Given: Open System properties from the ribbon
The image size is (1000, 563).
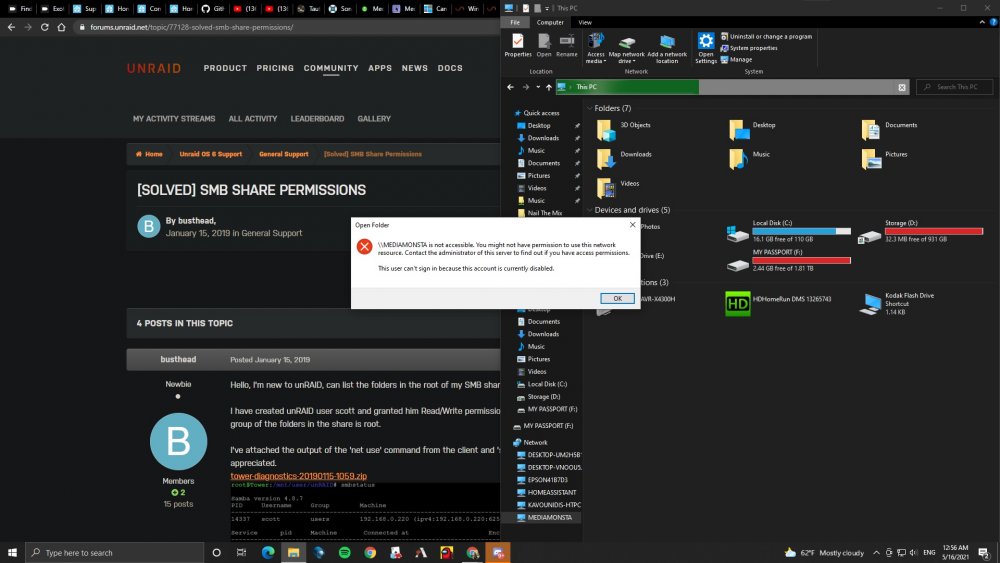Looking at the screenshot, I should pyautogui.click(x=749, y=48).
